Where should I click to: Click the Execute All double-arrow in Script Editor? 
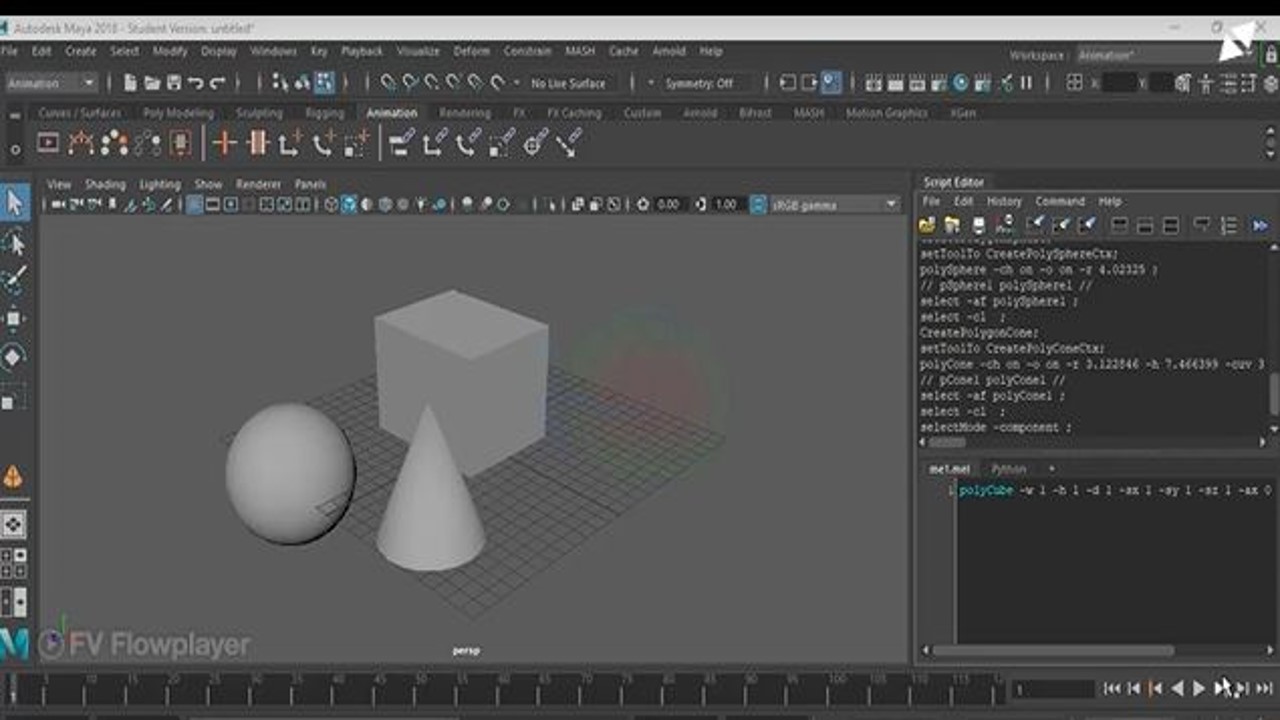click(x=1261, y=226)
